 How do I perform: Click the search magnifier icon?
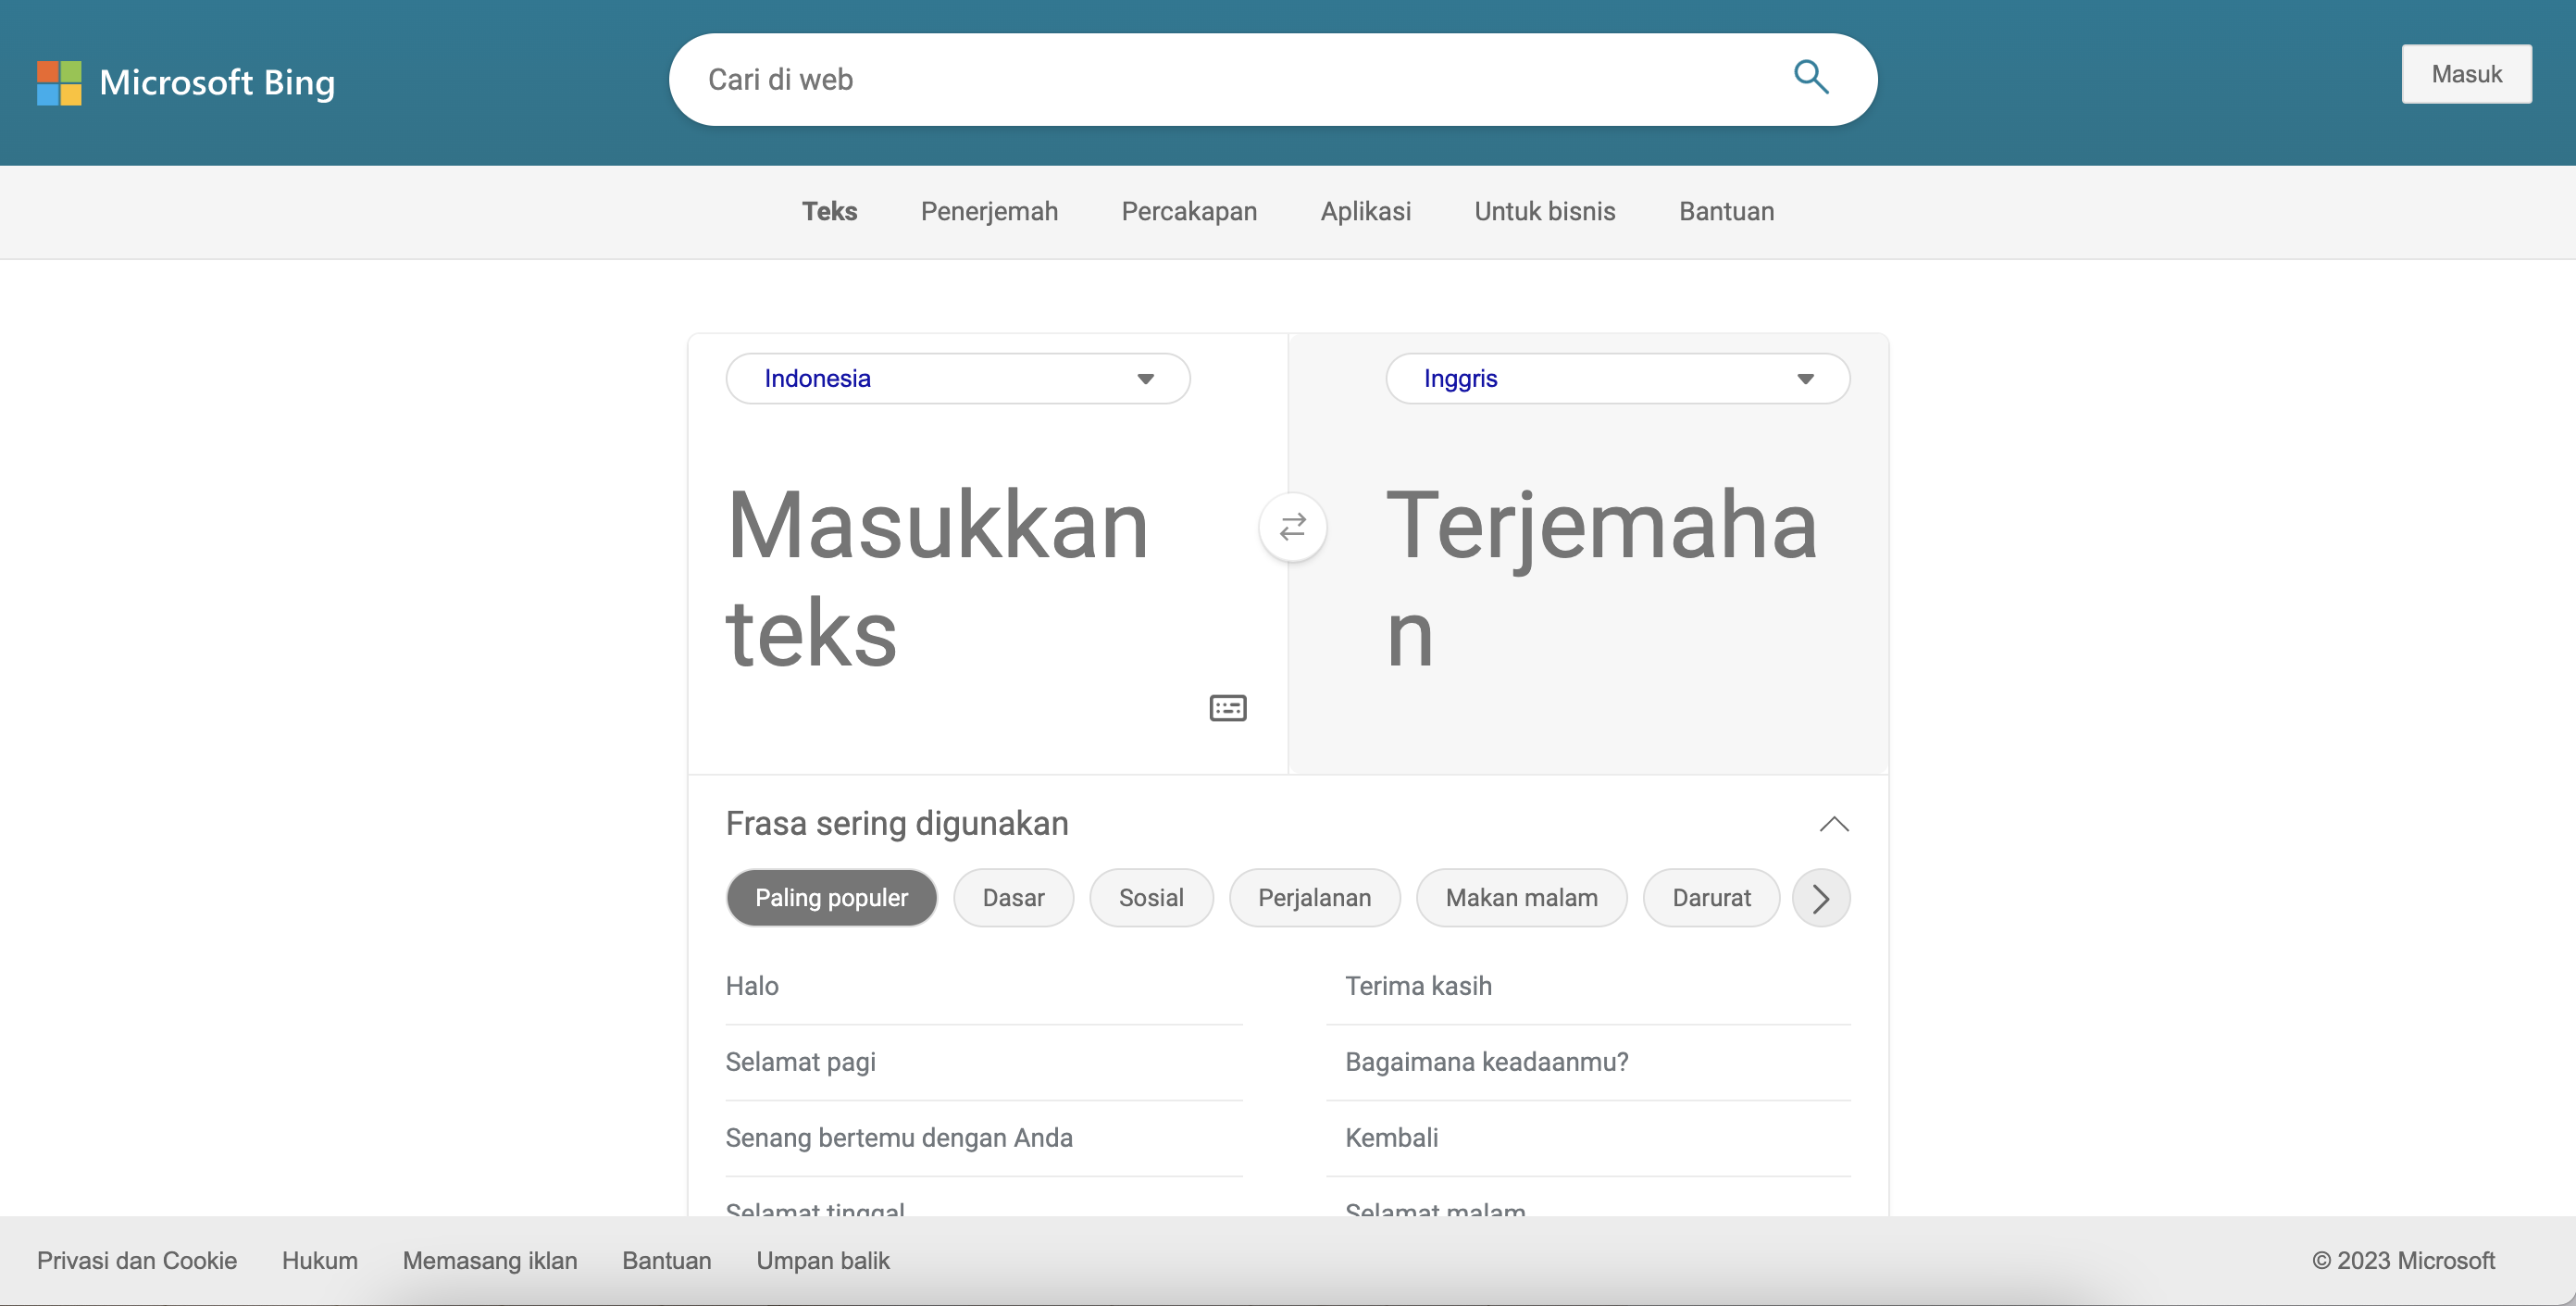pyautogui.click(x=1810, y=78)
